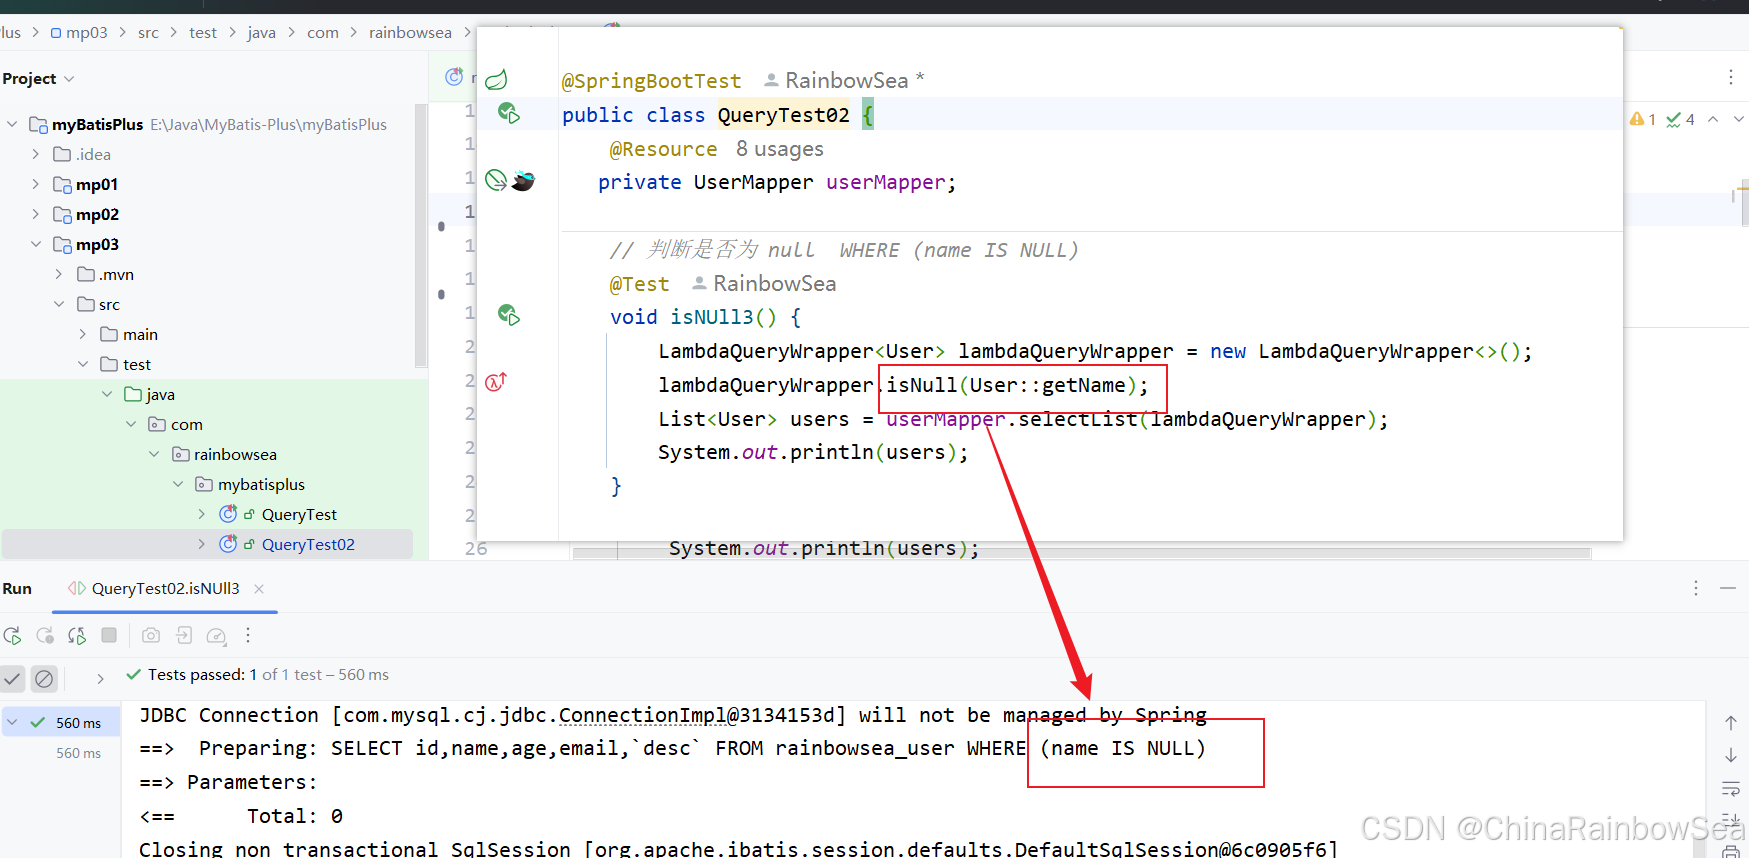Select the test folder in tree
The image size is (1749, 858).
click(x=137, y=364)
